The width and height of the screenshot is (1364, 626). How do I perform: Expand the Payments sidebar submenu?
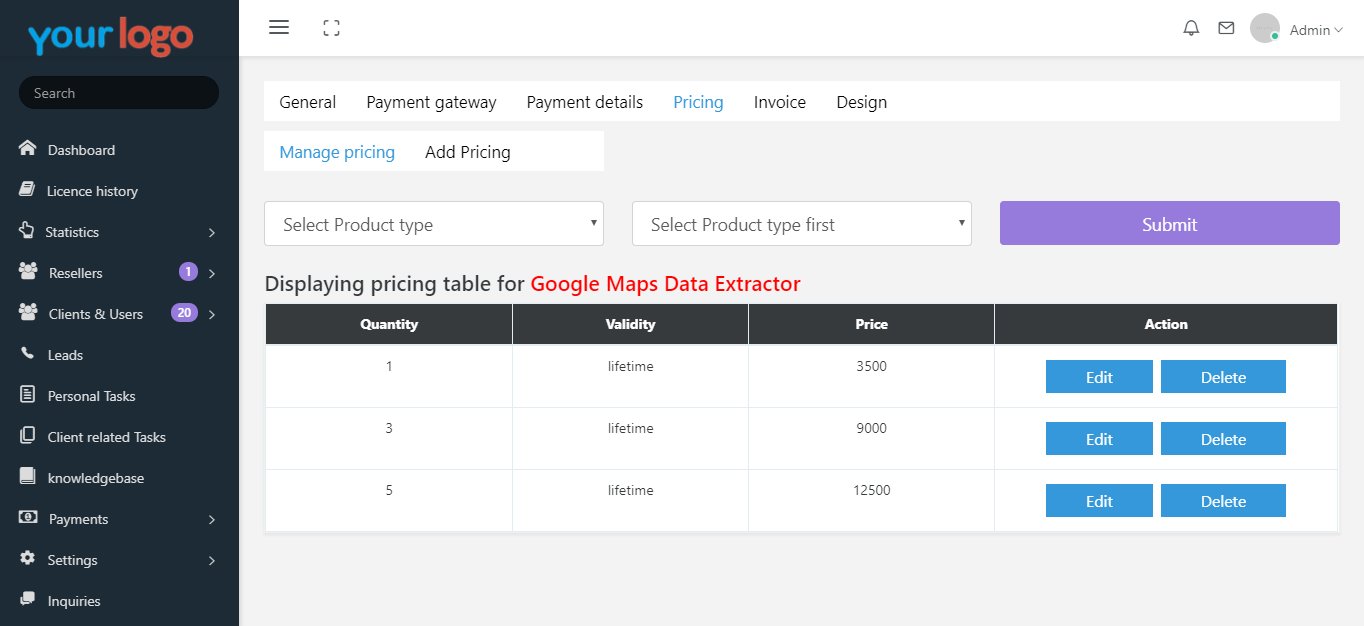pos(211,519)
